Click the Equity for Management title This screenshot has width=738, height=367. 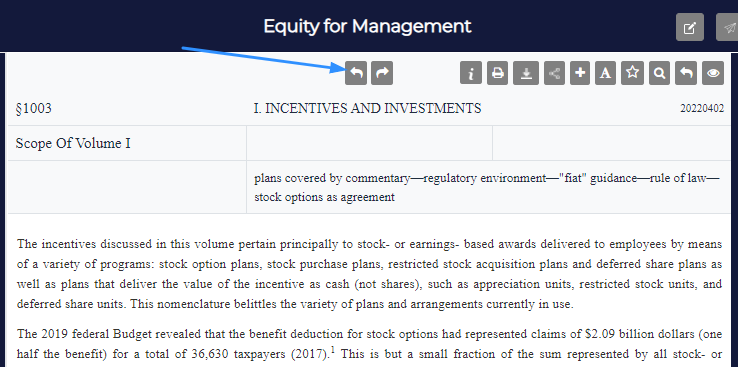[367, 26]
